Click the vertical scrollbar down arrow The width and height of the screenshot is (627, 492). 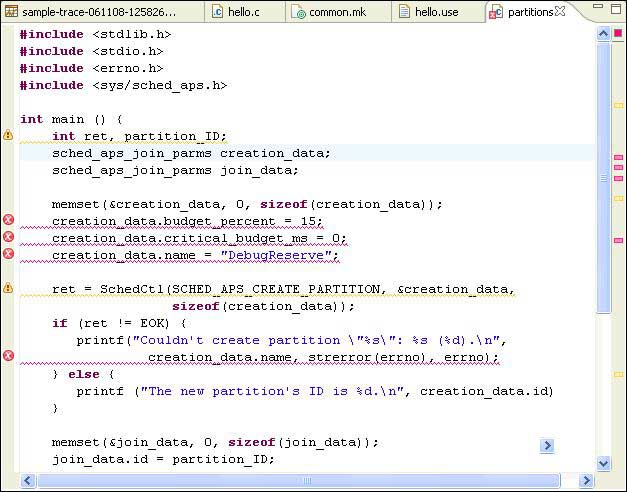tap(603, 464)
